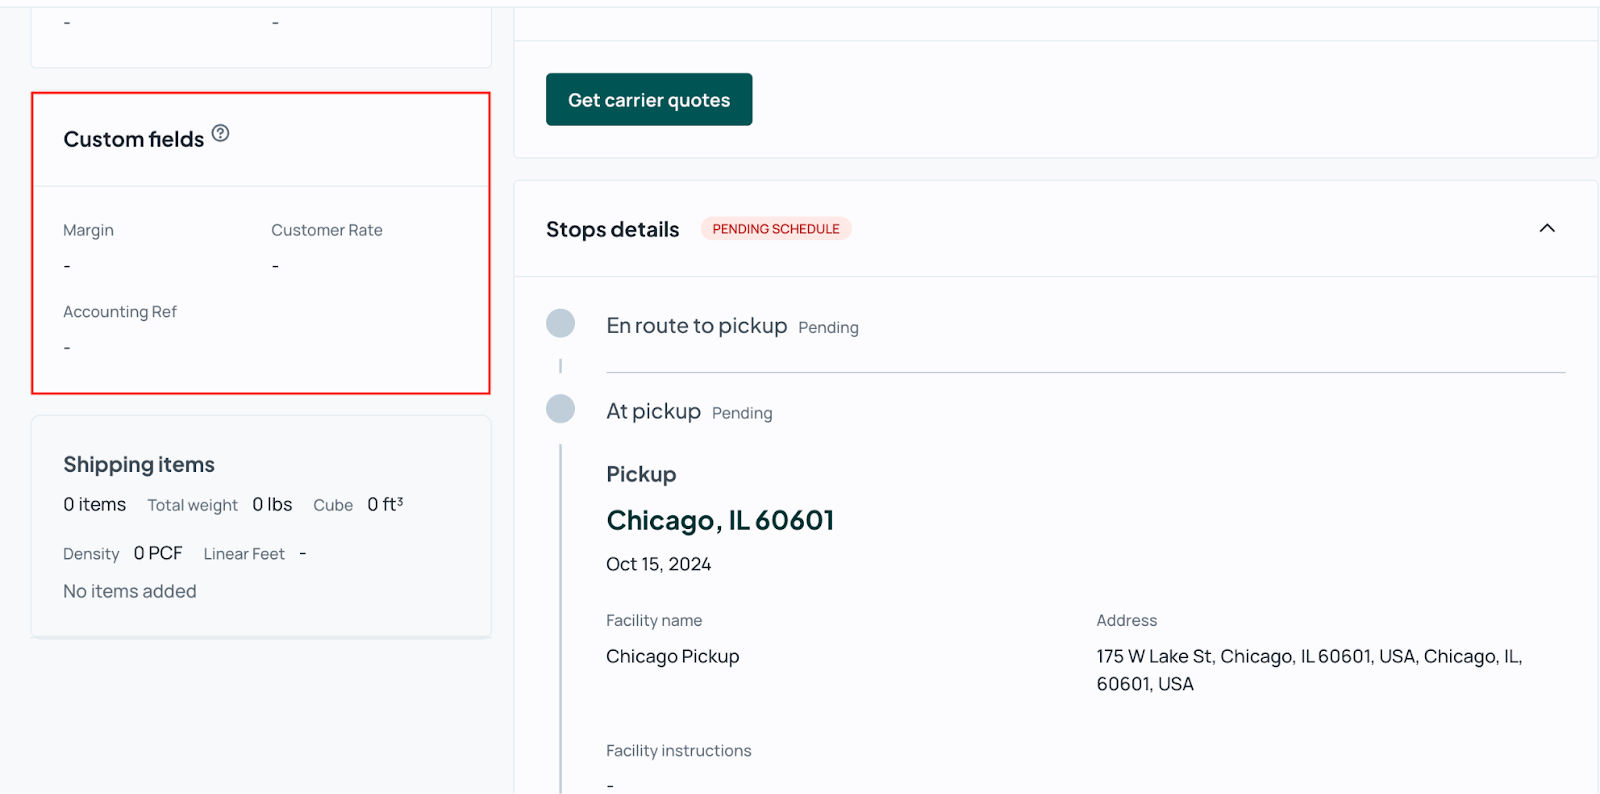Click the Linear Feet label

pyautogui.click(x=244, y=554)
